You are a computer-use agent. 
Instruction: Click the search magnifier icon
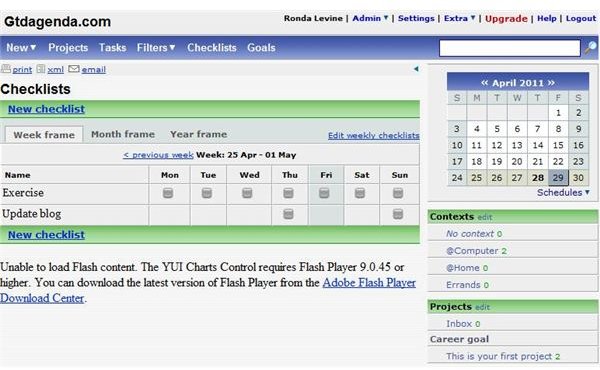[591, 48]
